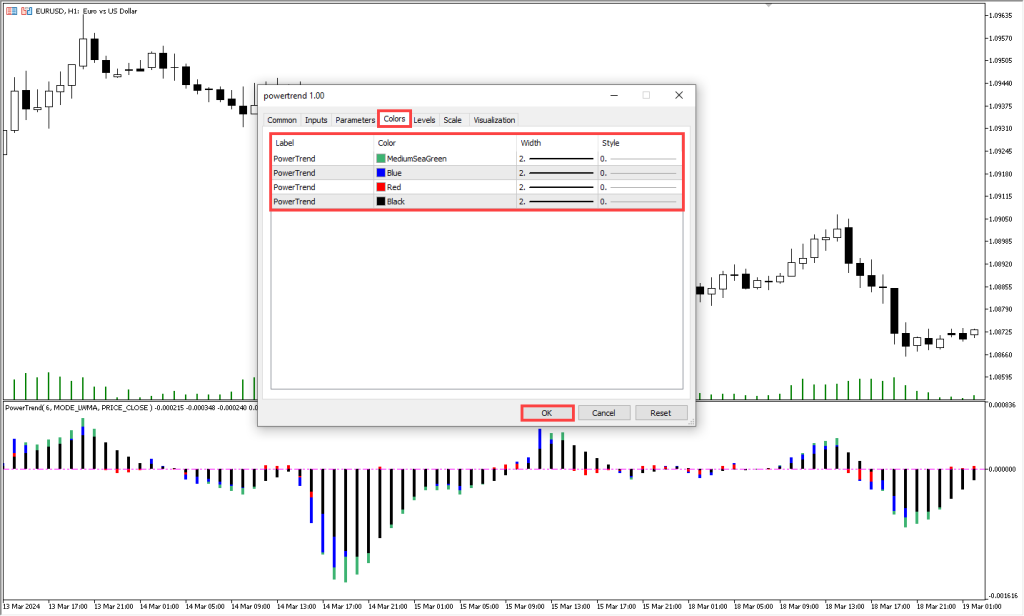Open style selector for MediumSeaGreen row
1024x616 pixels.
639,159
